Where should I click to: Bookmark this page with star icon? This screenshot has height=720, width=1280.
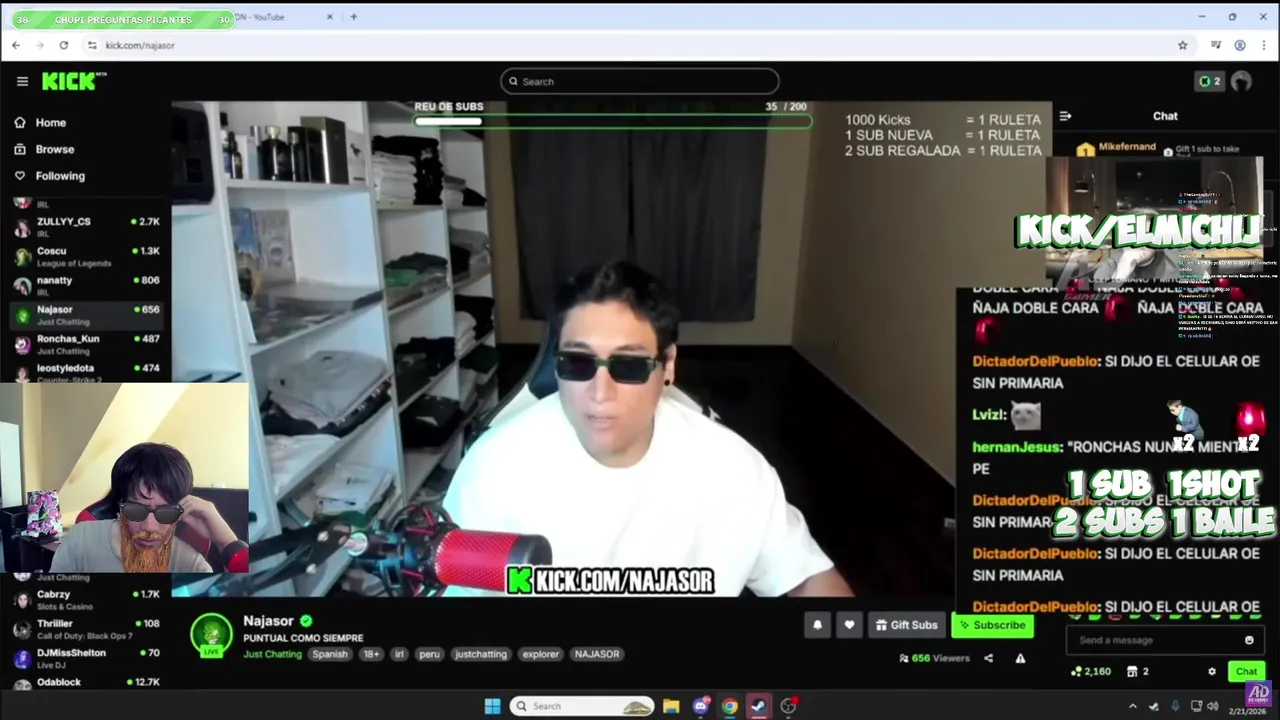coord(1183,45)
